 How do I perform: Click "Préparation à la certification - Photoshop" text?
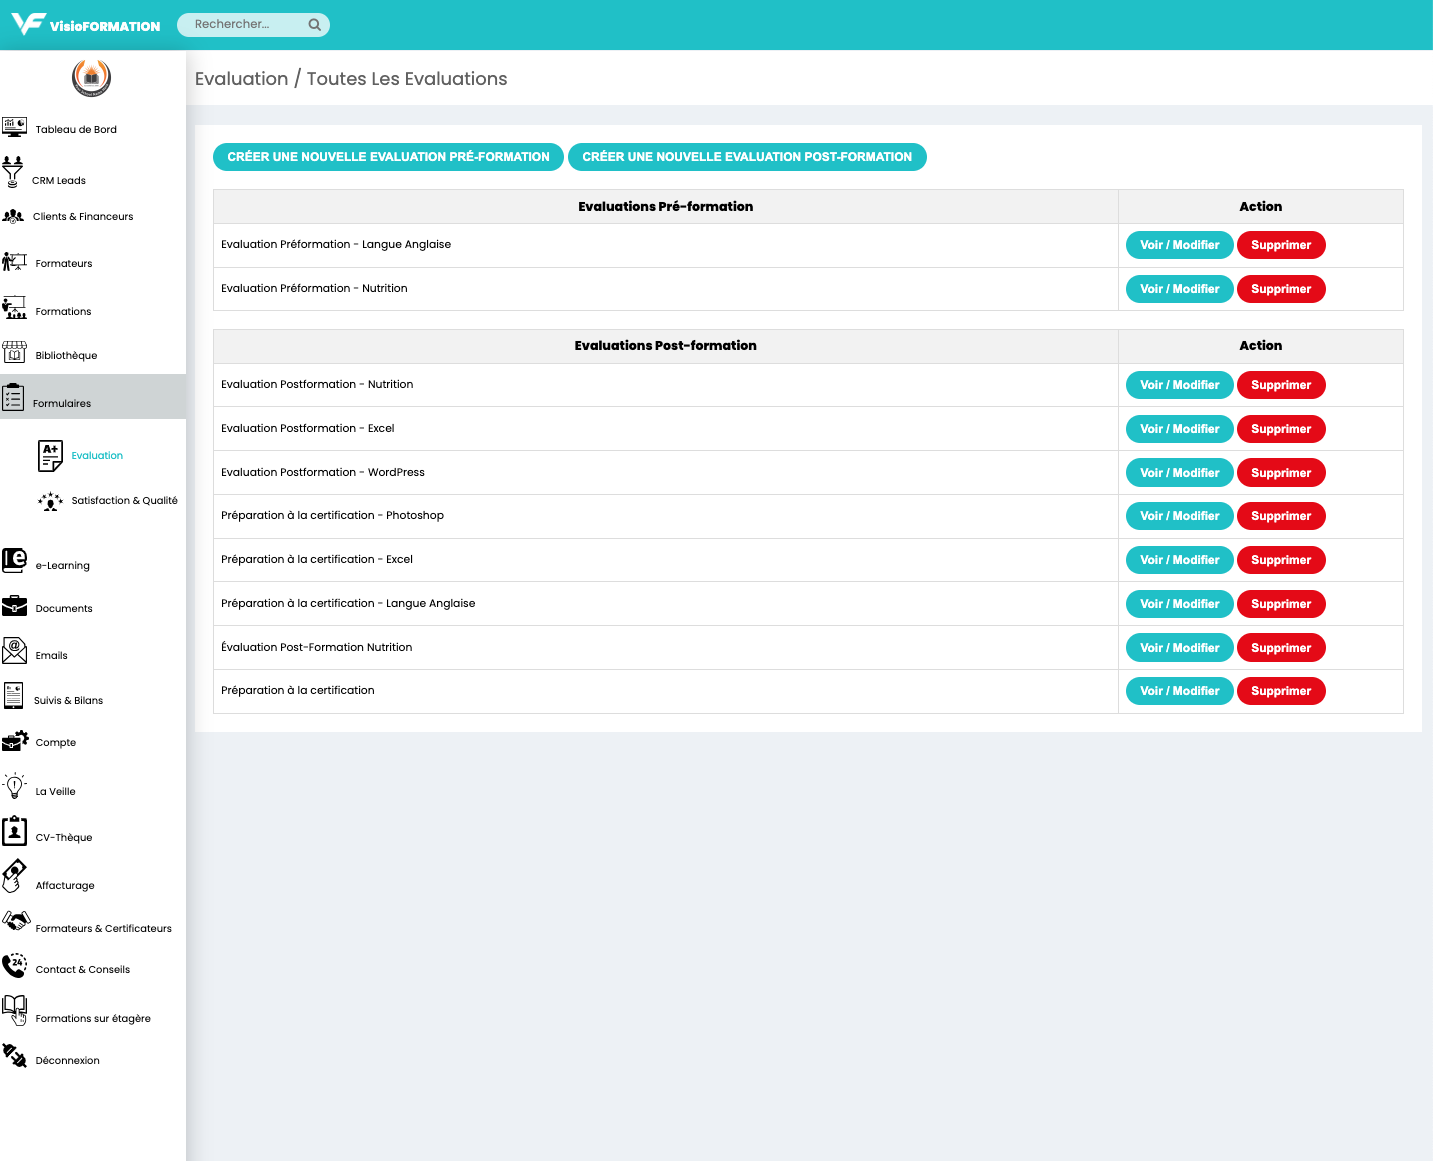pyautogui.click(x=332, y=516)
